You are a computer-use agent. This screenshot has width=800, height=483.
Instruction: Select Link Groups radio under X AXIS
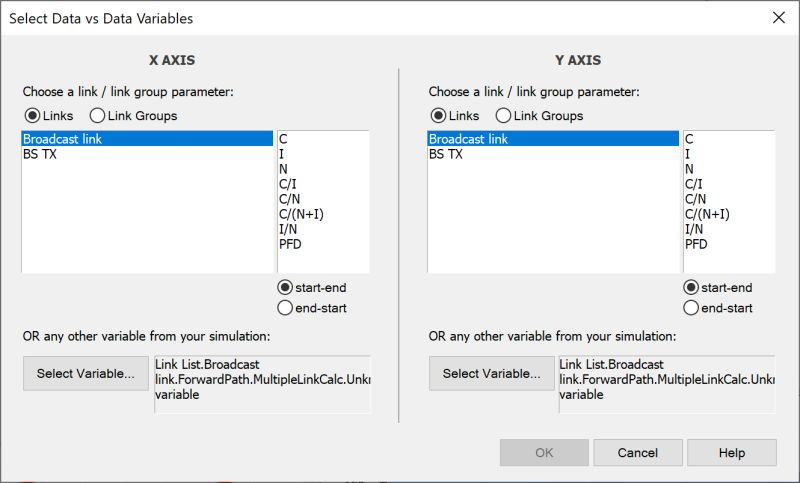click(x=98, y=115)
